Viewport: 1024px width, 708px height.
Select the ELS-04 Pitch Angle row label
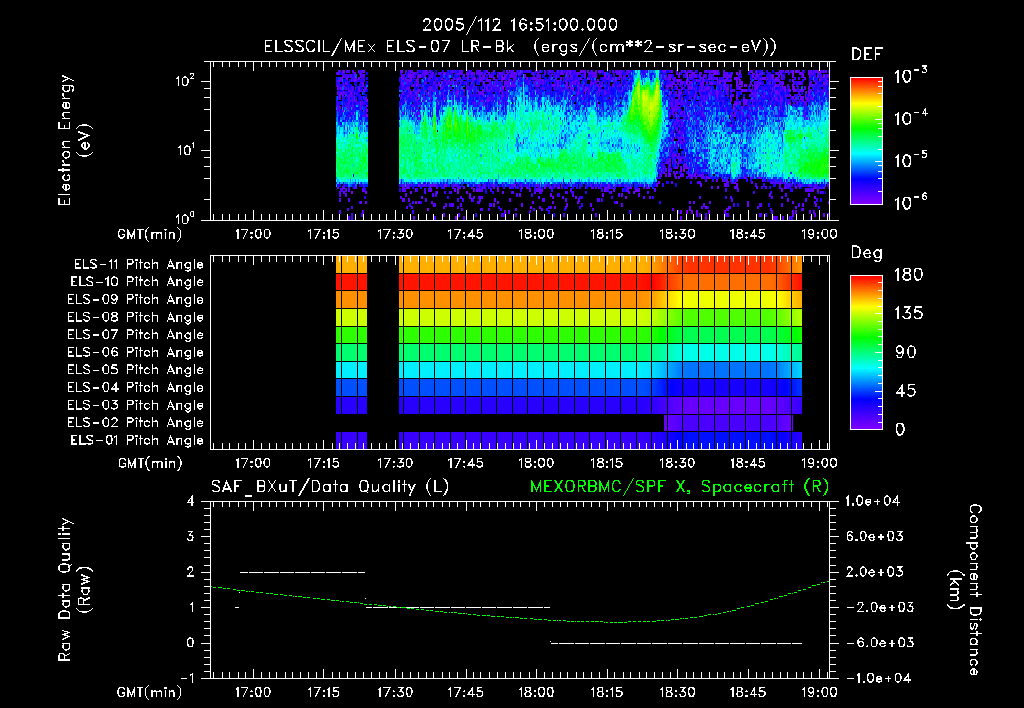tap(136, 387)
